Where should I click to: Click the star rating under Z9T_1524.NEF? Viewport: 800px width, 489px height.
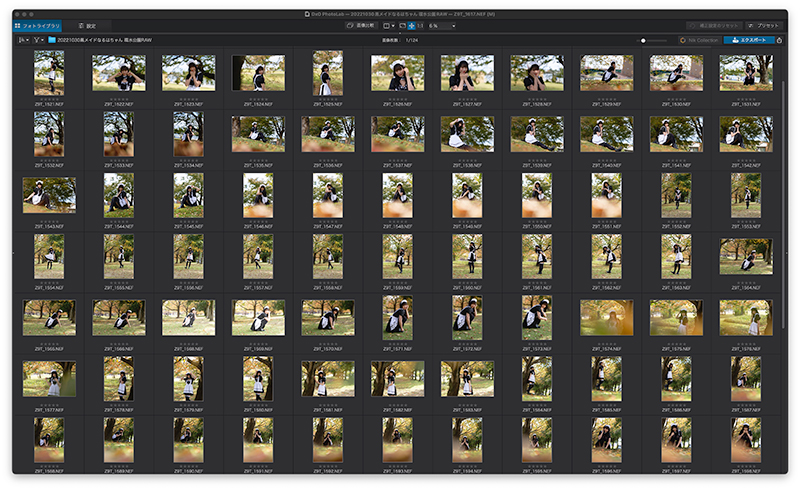pos(258,99)
